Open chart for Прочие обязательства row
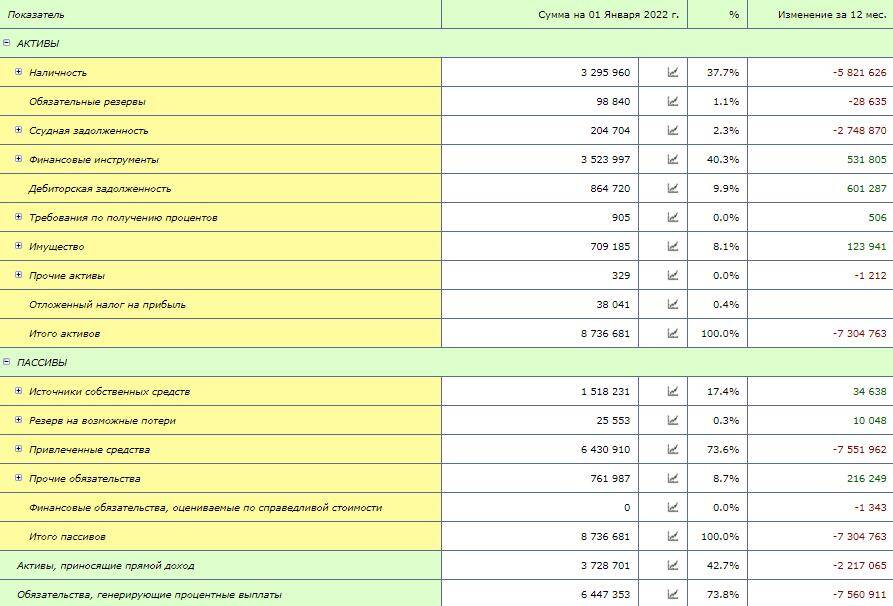The width and height of the screenshot is (893, 606). [673, 479]
